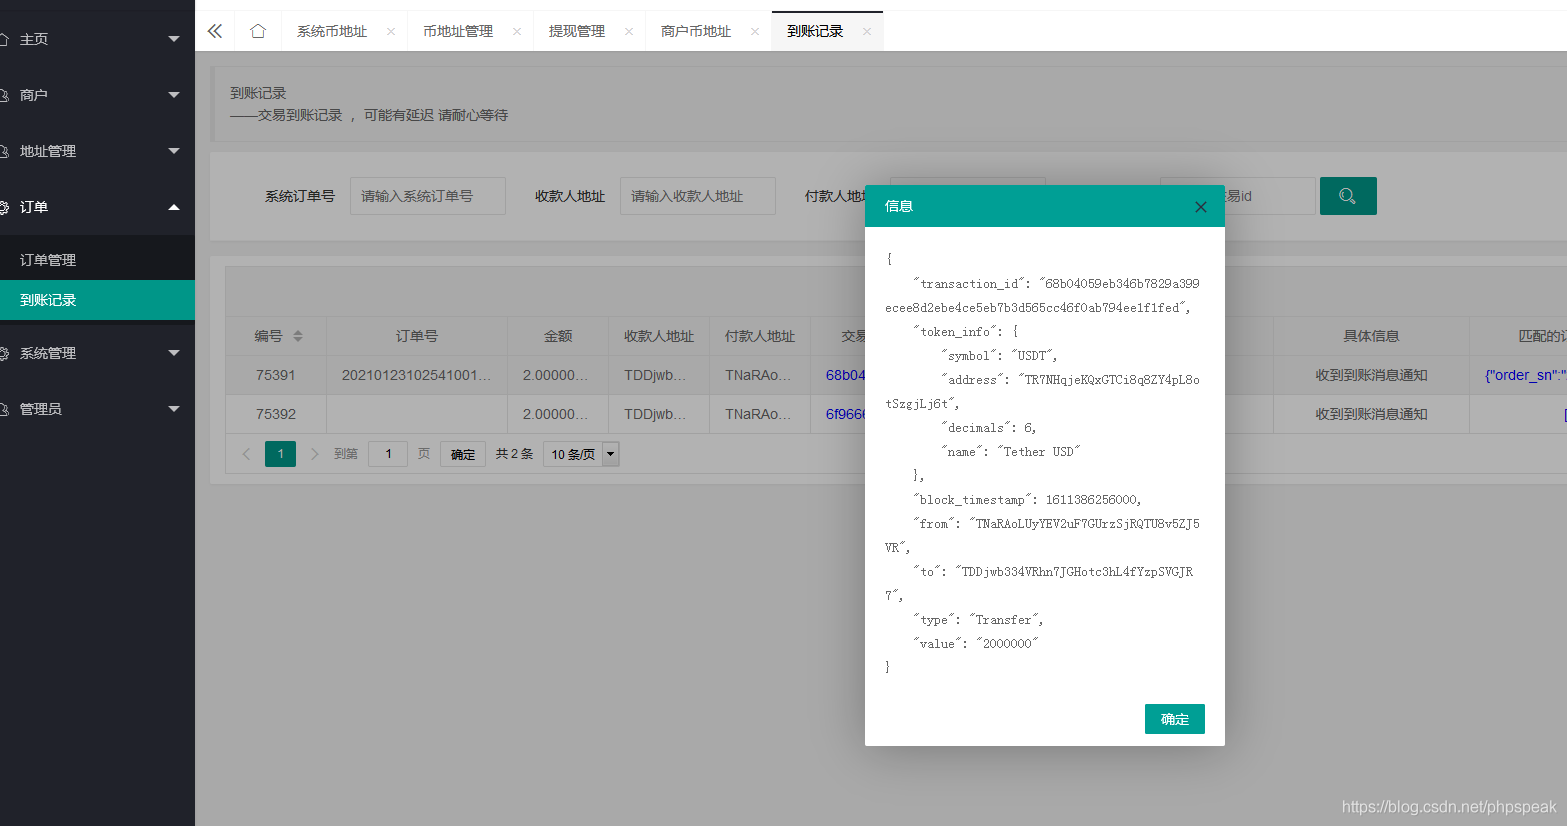Click the 订单号 column header

tap(417, 336)
